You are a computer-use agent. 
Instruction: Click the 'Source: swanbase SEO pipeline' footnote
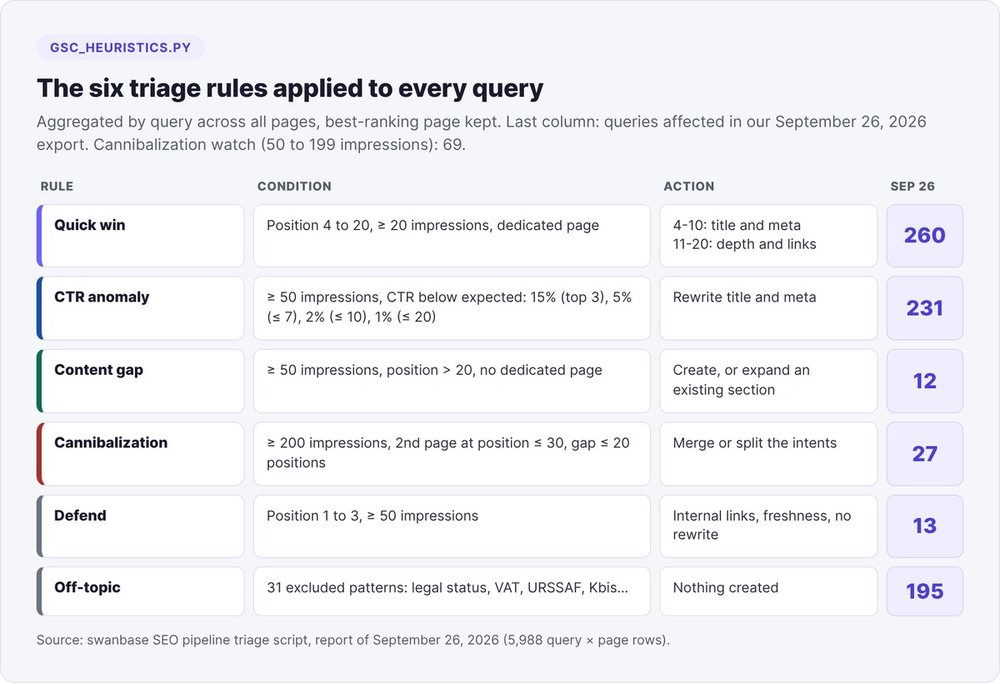(353, 639)
